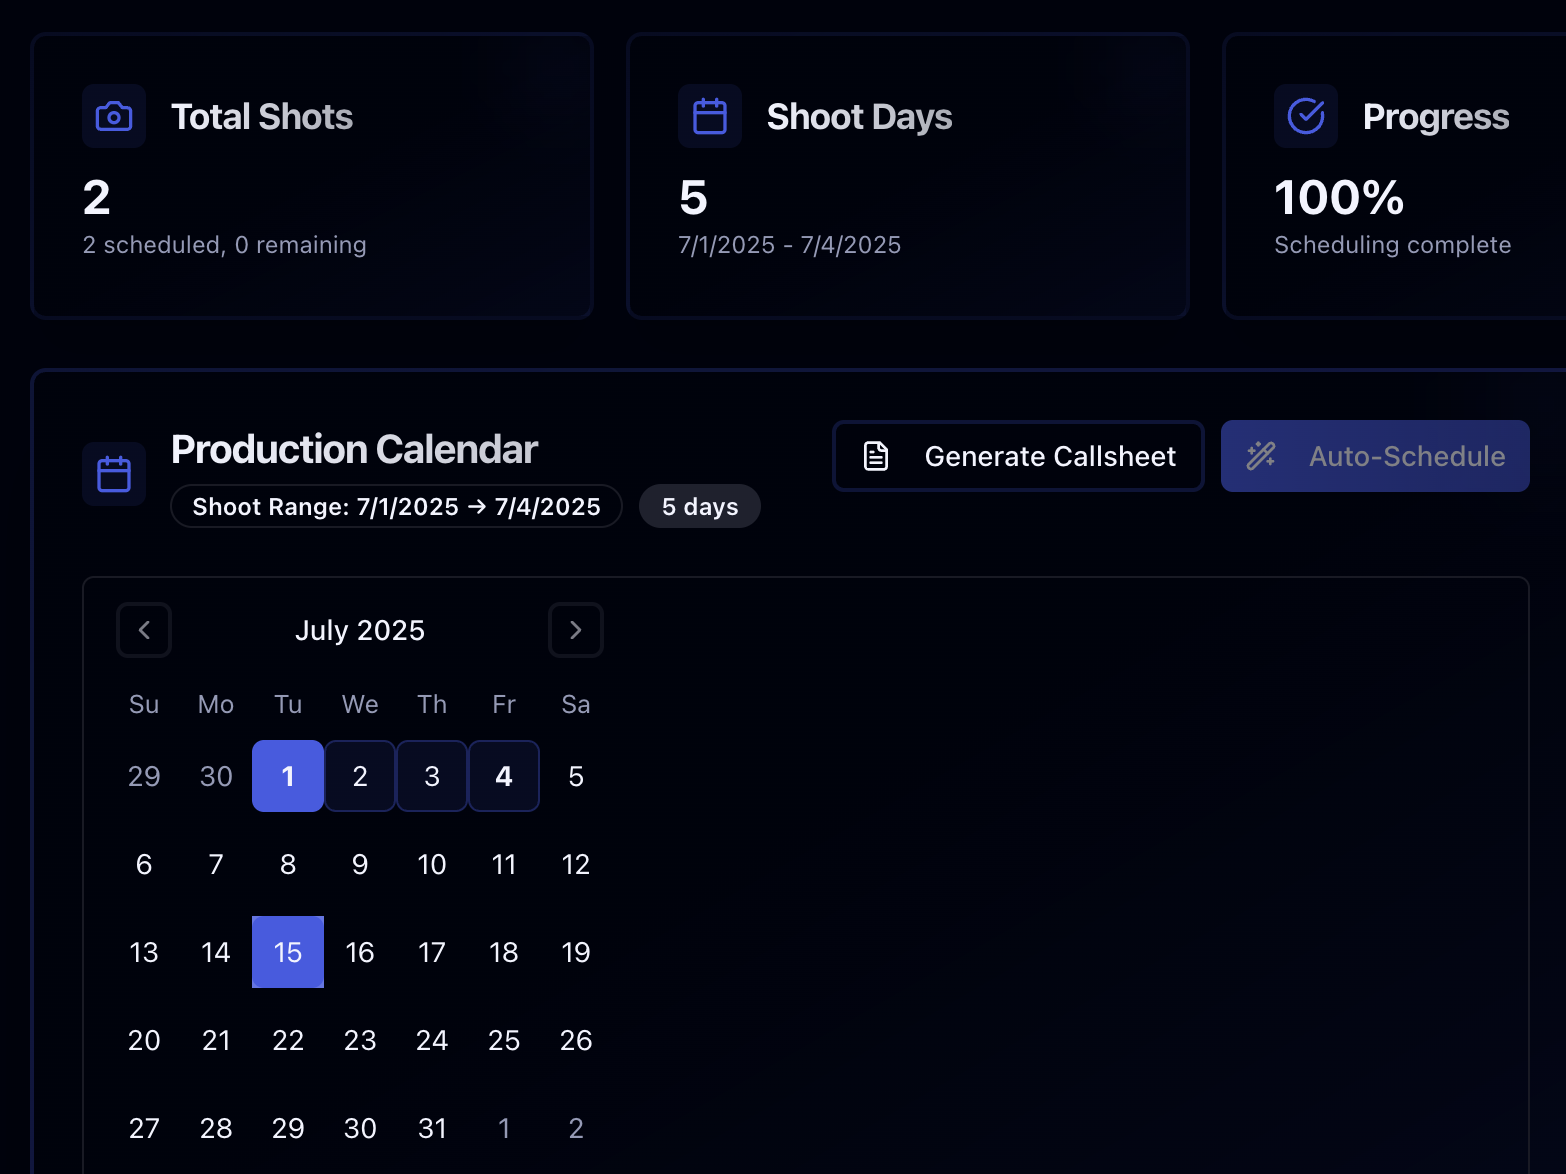The width and height of the screenshot is (1566, 1174).
Task: Choose July 13 on the calendar
Action: (144, 952)
